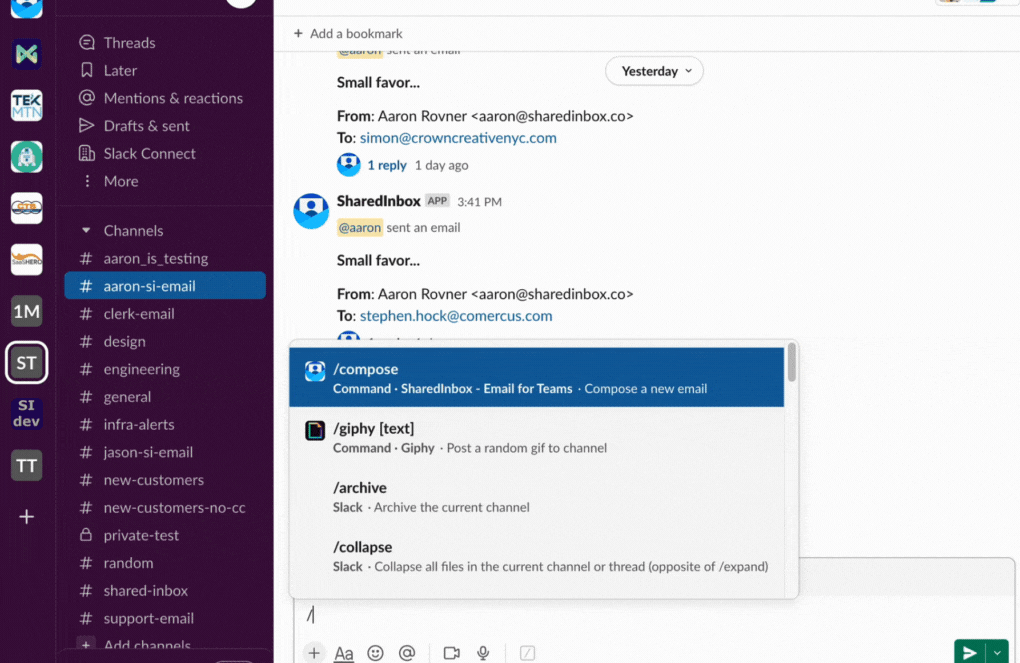Open the clerk-email channel
The image size is (1020, 663).
[x=165, y=314]
